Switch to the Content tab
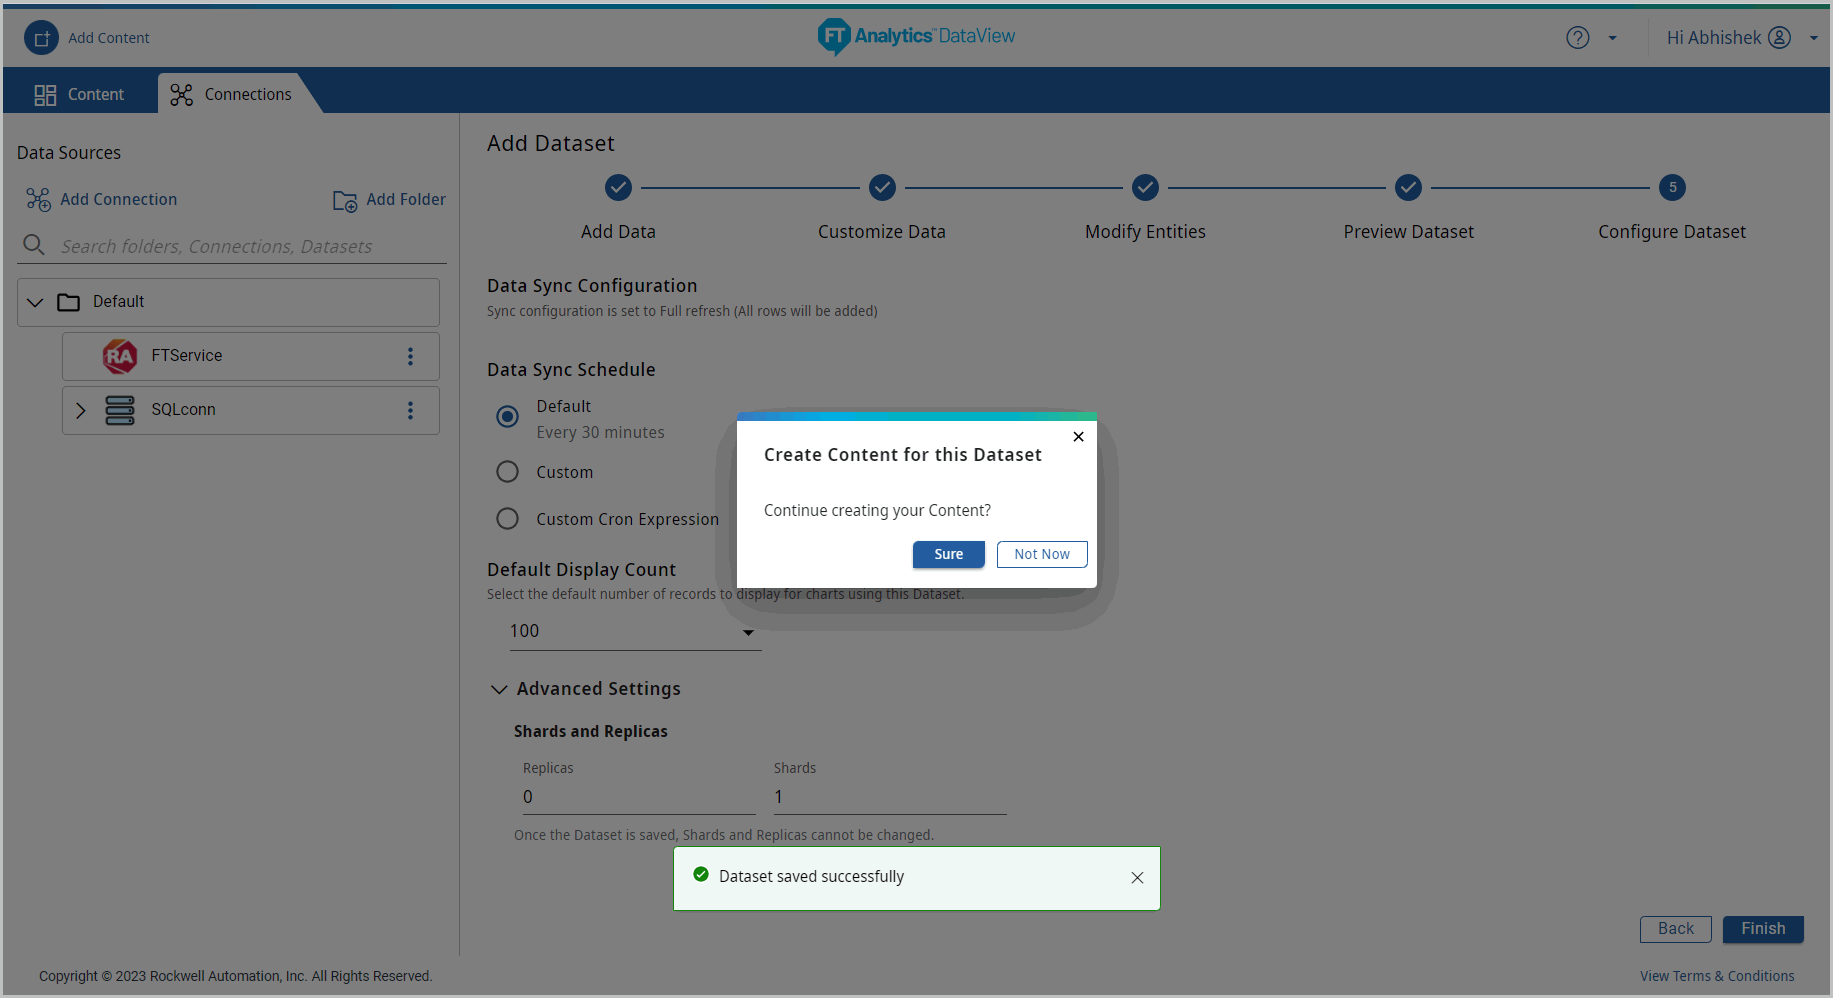This screenshot has width=1833, height=998. tap(80, 94)
